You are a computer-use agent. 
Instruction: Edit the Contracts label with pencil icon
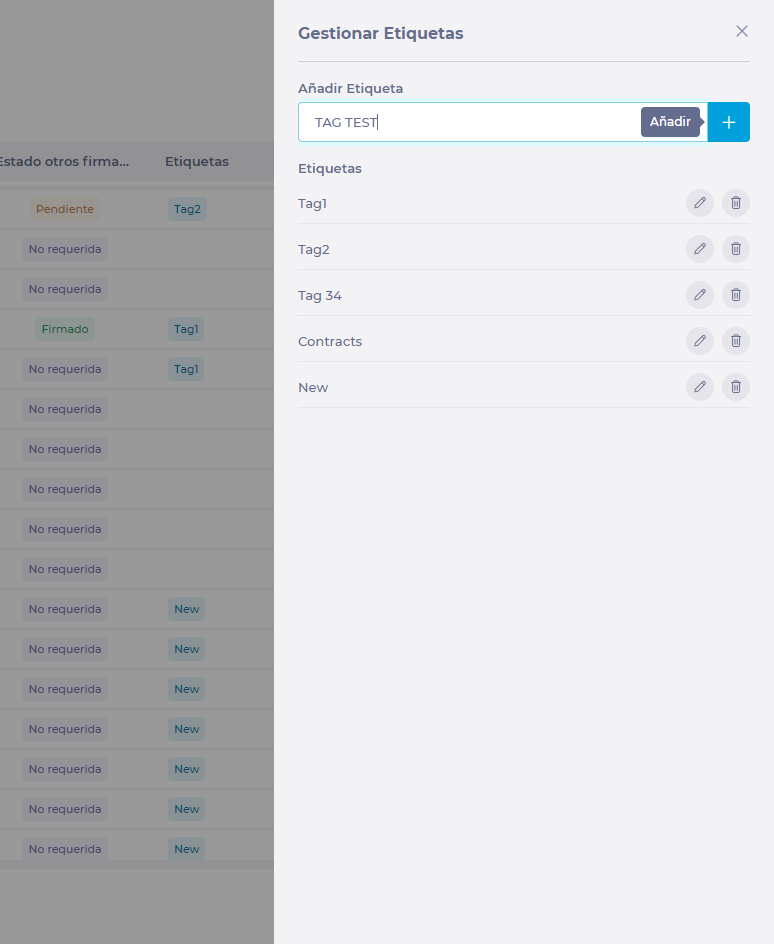point(700,341)
